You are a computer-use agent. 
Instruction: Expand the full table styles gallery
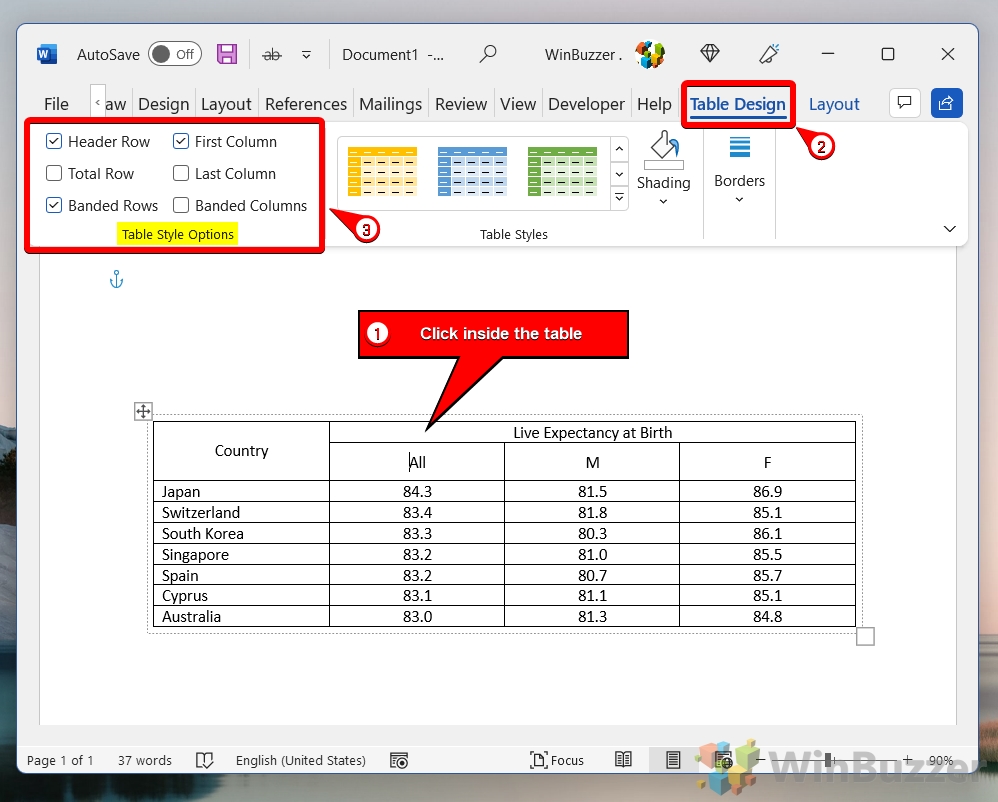point(619,197)
